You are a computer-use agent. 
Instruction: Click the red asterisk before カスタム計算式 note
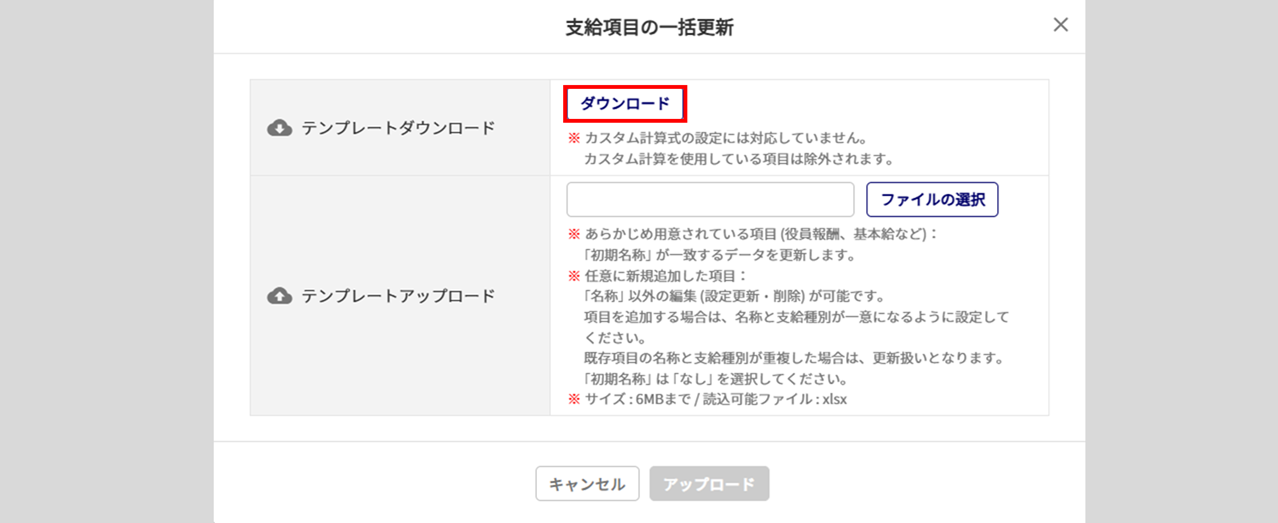click(x=574, y=137)
